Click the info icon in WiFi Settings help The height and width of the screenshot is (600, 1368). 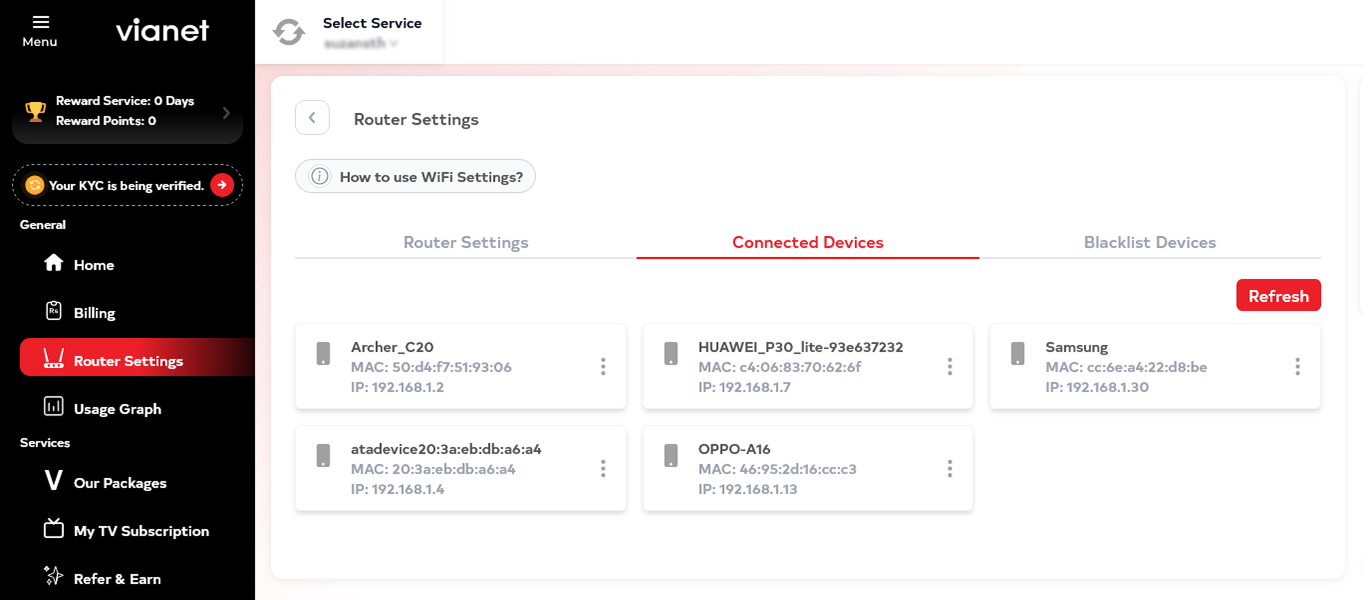[x=320, y=177]
